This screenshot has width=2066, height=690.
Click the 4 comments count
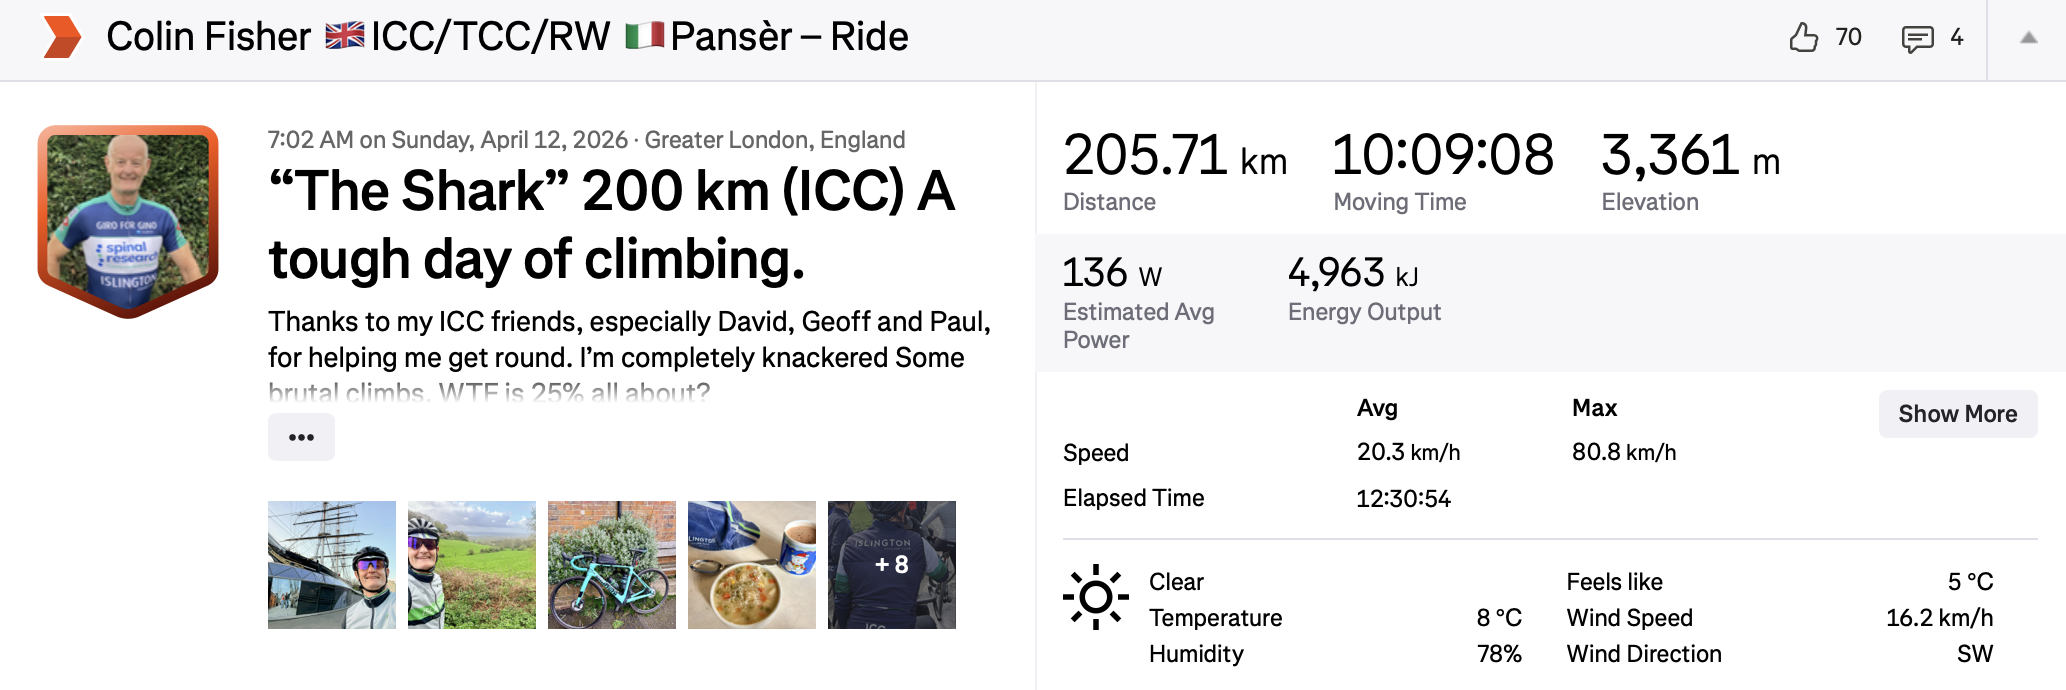point(1957,38)
